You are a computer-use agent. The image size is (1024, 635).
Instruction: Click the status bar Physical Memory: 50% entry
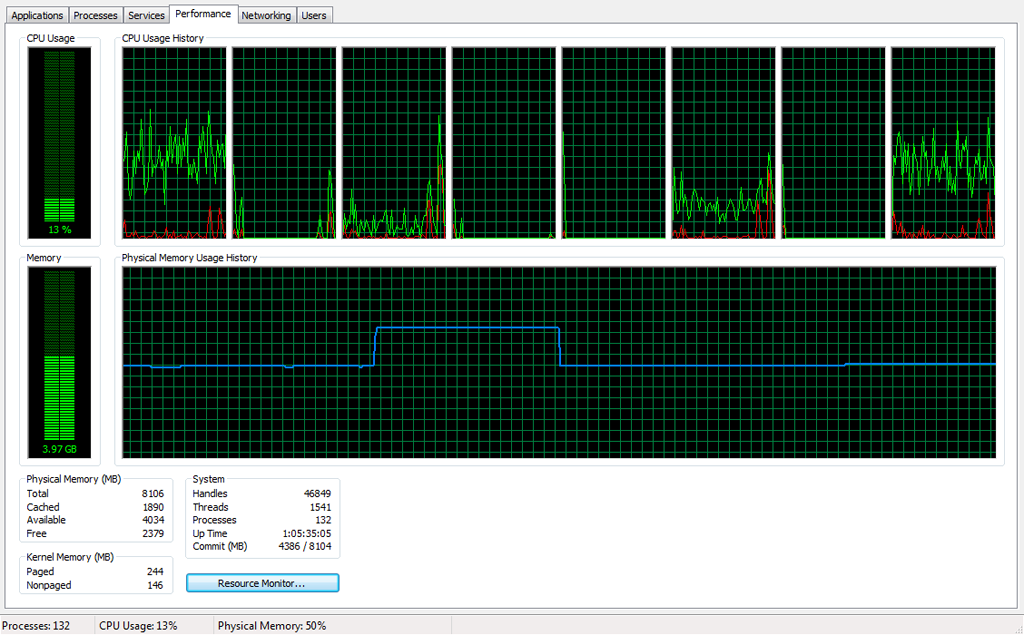pos(272,626)
